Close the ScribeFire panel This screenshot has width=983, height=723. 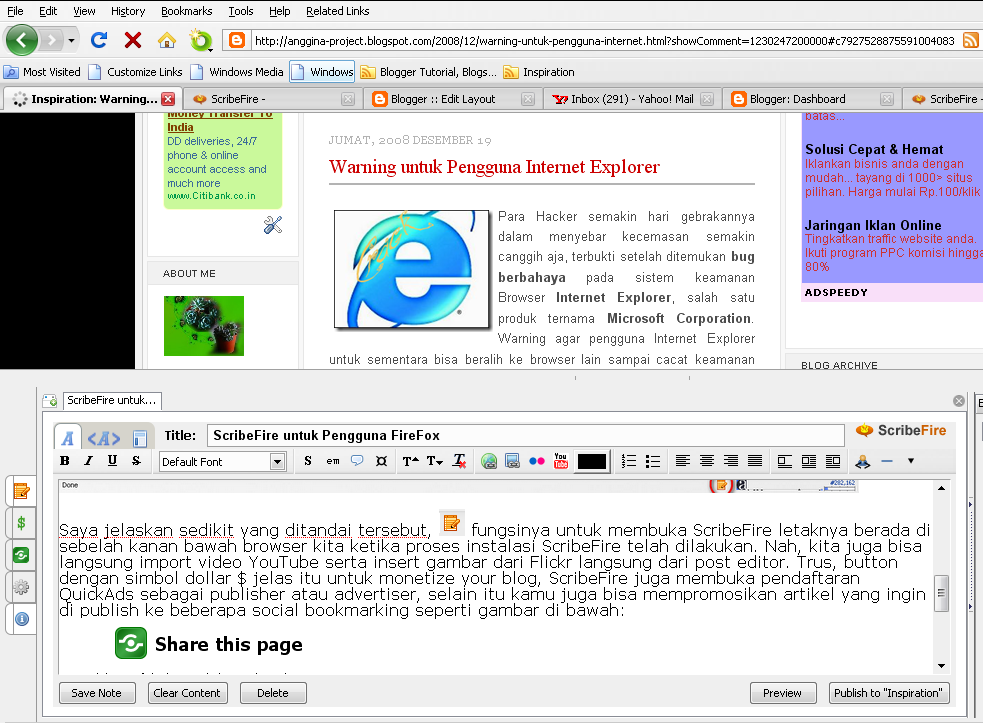click(x=959, y=401)
